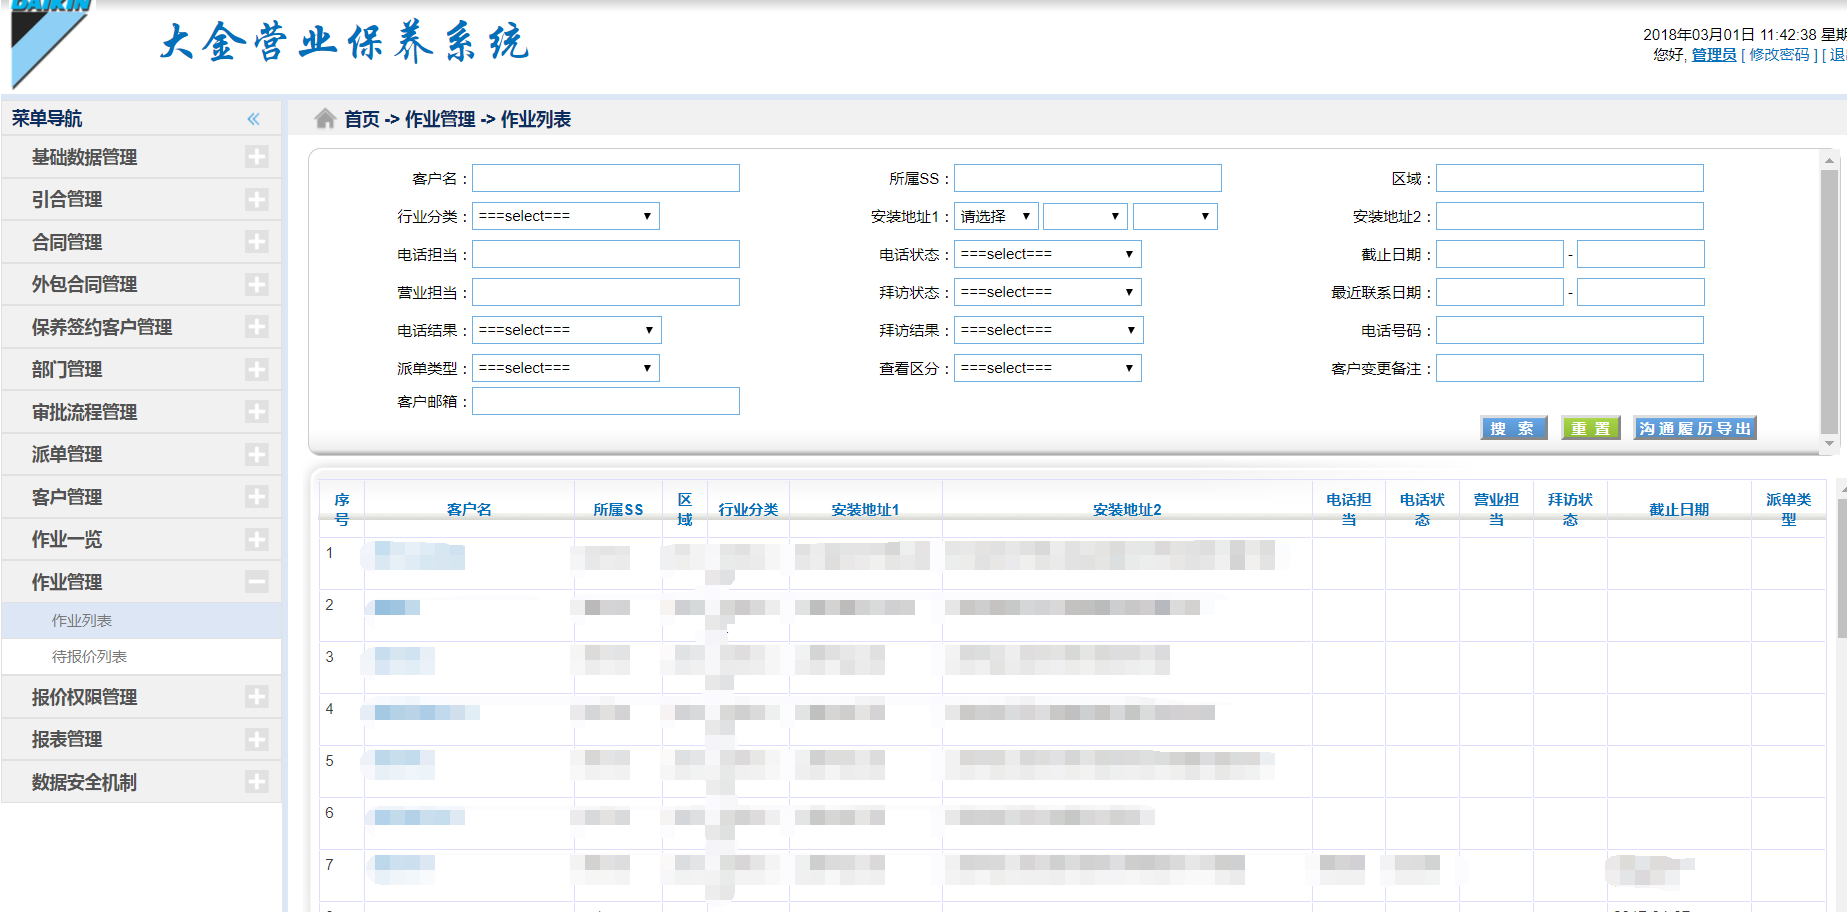
Task: Click the 搜索 button
Action: tap(1514, 428)
